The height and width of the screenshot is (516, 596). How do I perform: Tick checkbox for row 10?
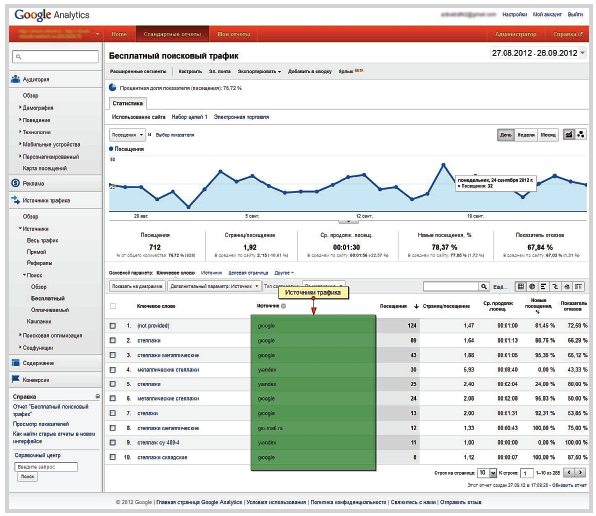click(x=113, y=457)
